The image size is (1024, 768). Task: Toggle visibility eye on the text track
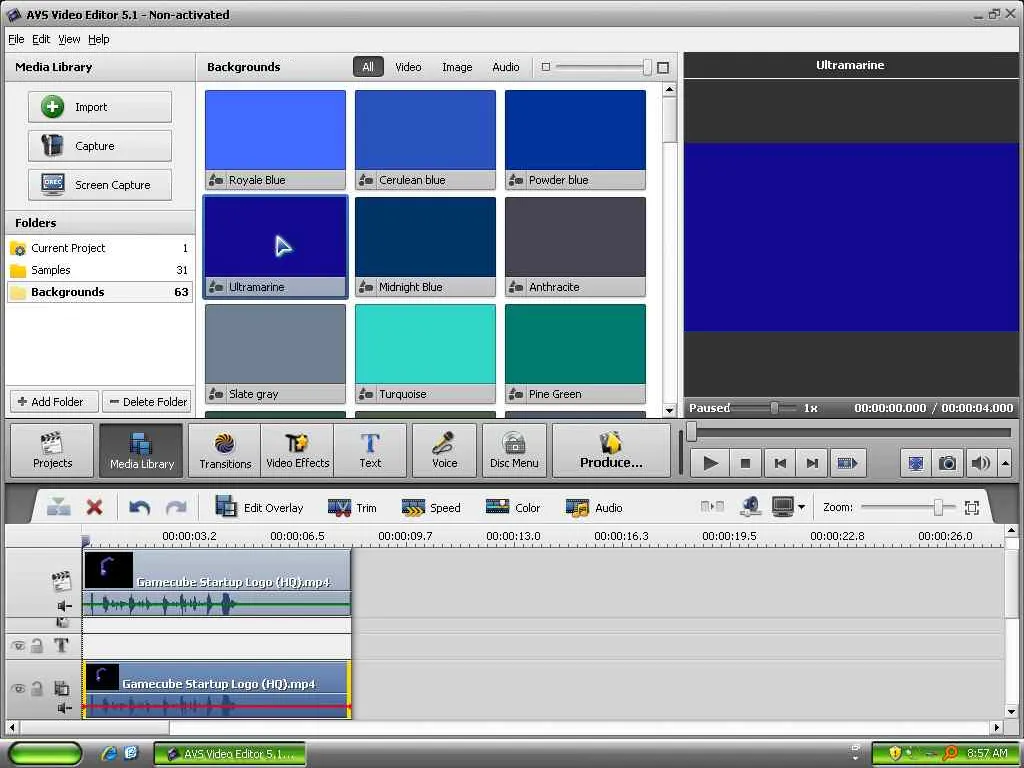(18, 646)
